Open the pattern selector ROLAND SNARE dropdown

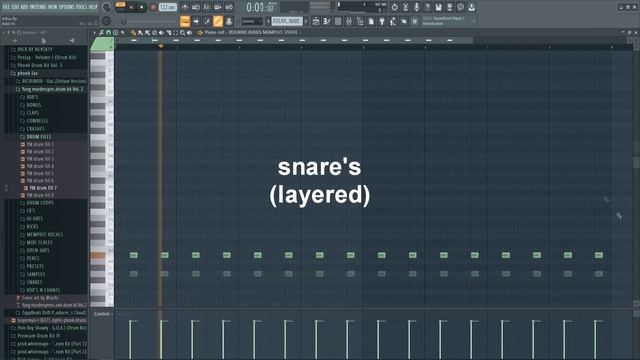[287, 21]
